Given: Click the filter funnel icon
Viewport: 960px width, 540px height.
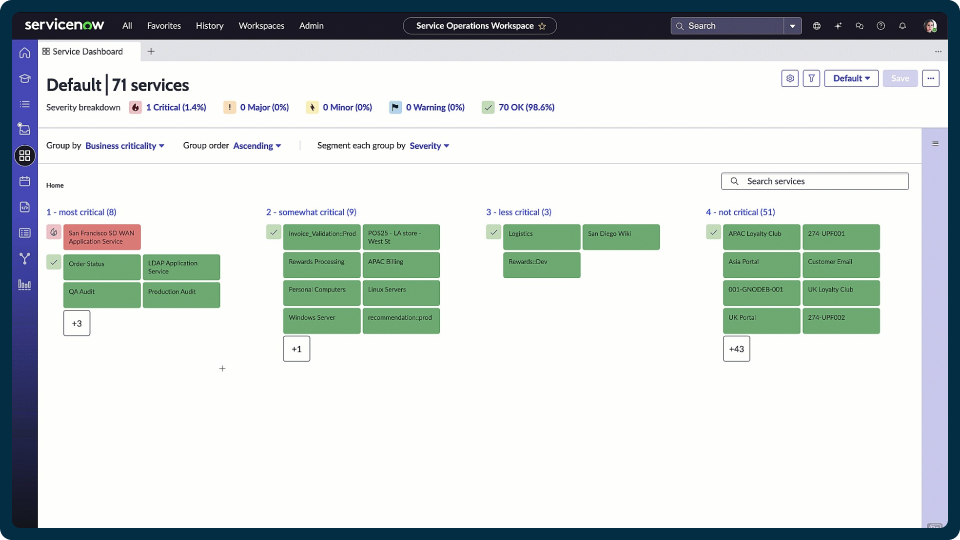Looking at the screenshot, I should pyautogui.click(x=811, y=78).
